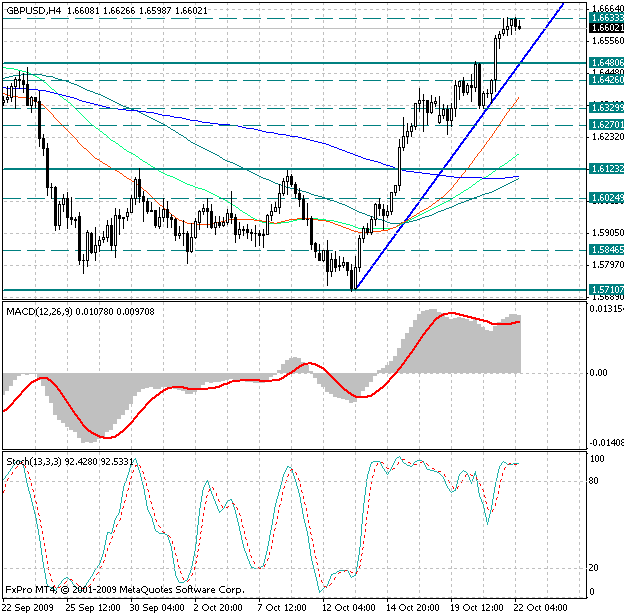The image size is (624, 615).
Task: Click the MACD 0.01315 upper axis value
Action: (x=606, y=309)
